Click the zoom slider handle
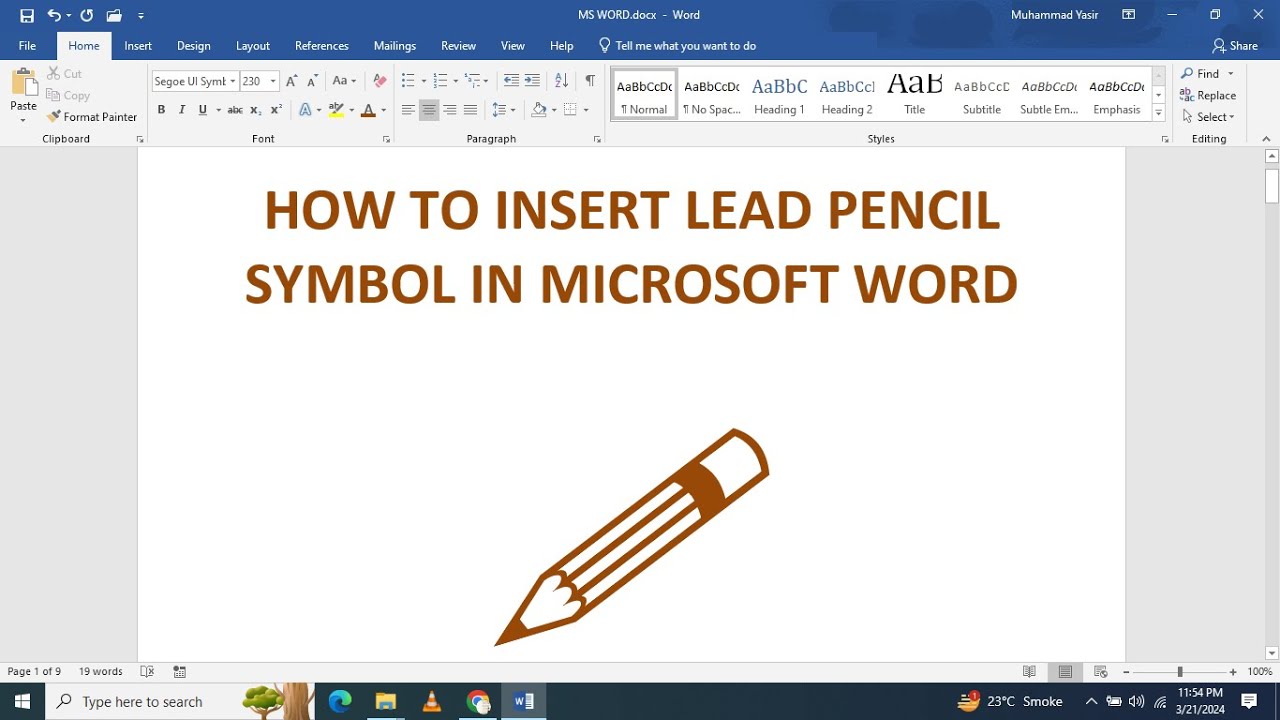The height and width of the screenshot is (720, 1280). (x=1180, y=672)
